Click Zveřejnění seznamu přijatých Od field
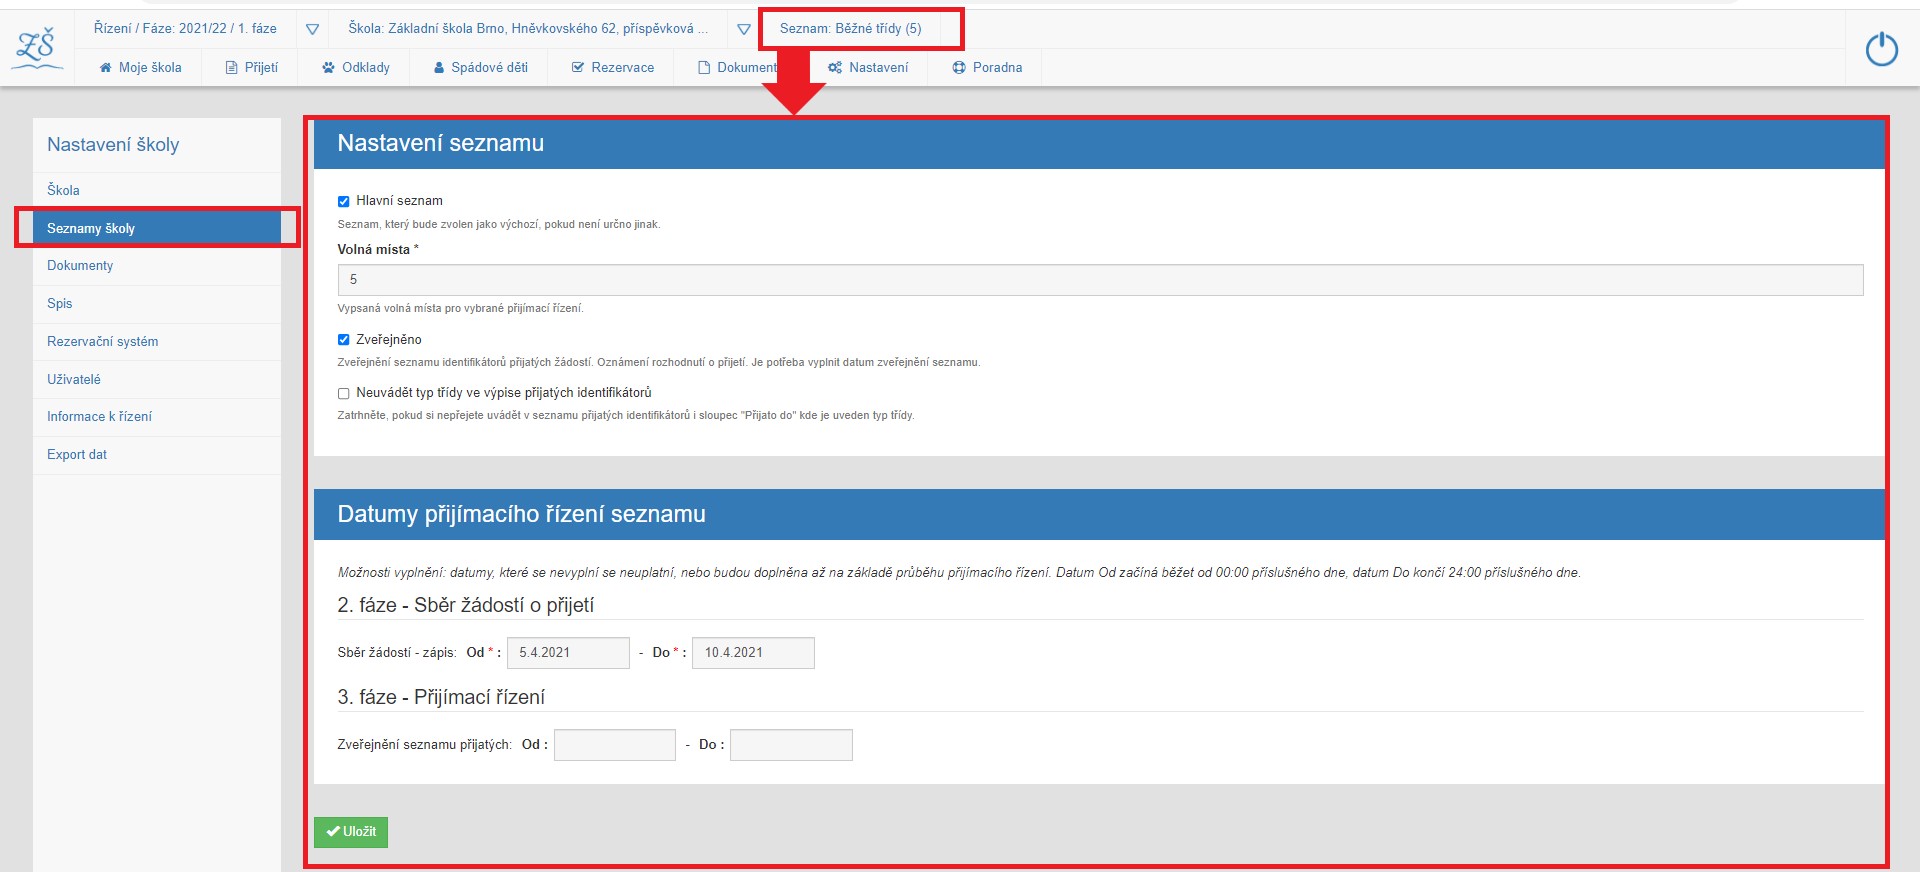 615,745
